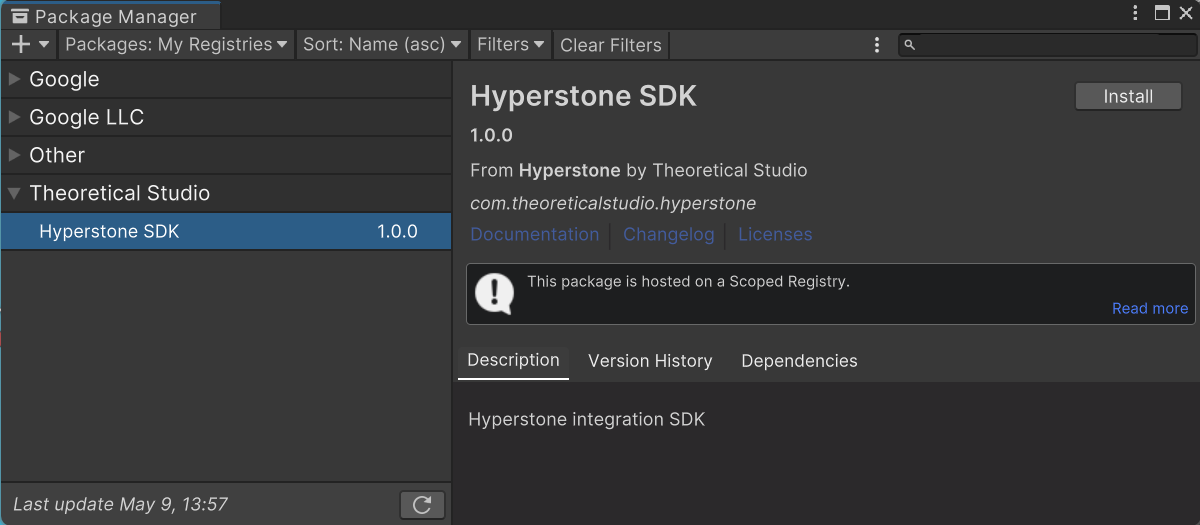Switch to the Description tab
Viewport: 1200px width, 525px height.
(513, 360)
